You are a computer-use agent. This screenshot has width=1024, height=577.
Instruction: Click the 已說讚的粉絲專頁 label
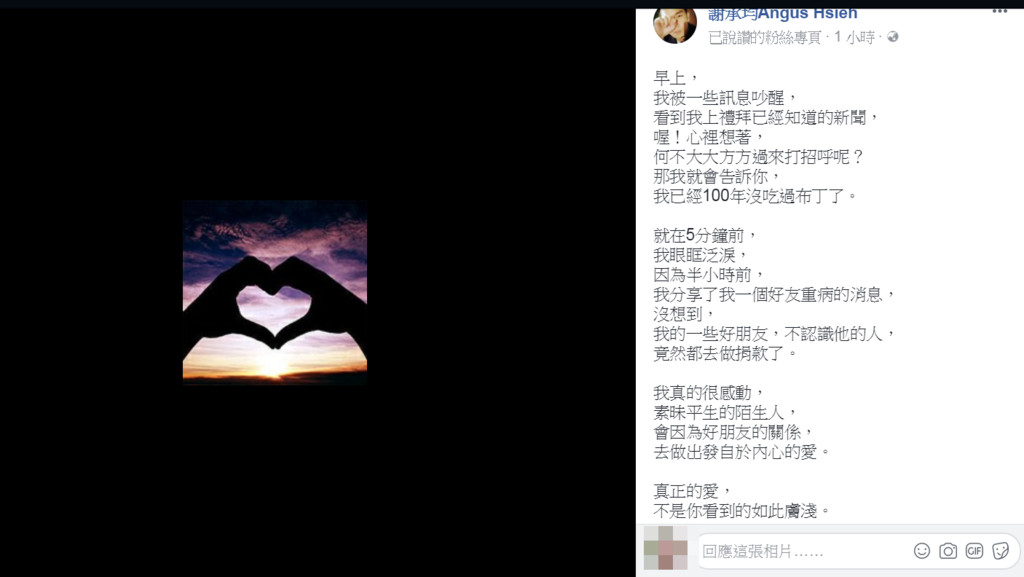(x=764, y=38)
